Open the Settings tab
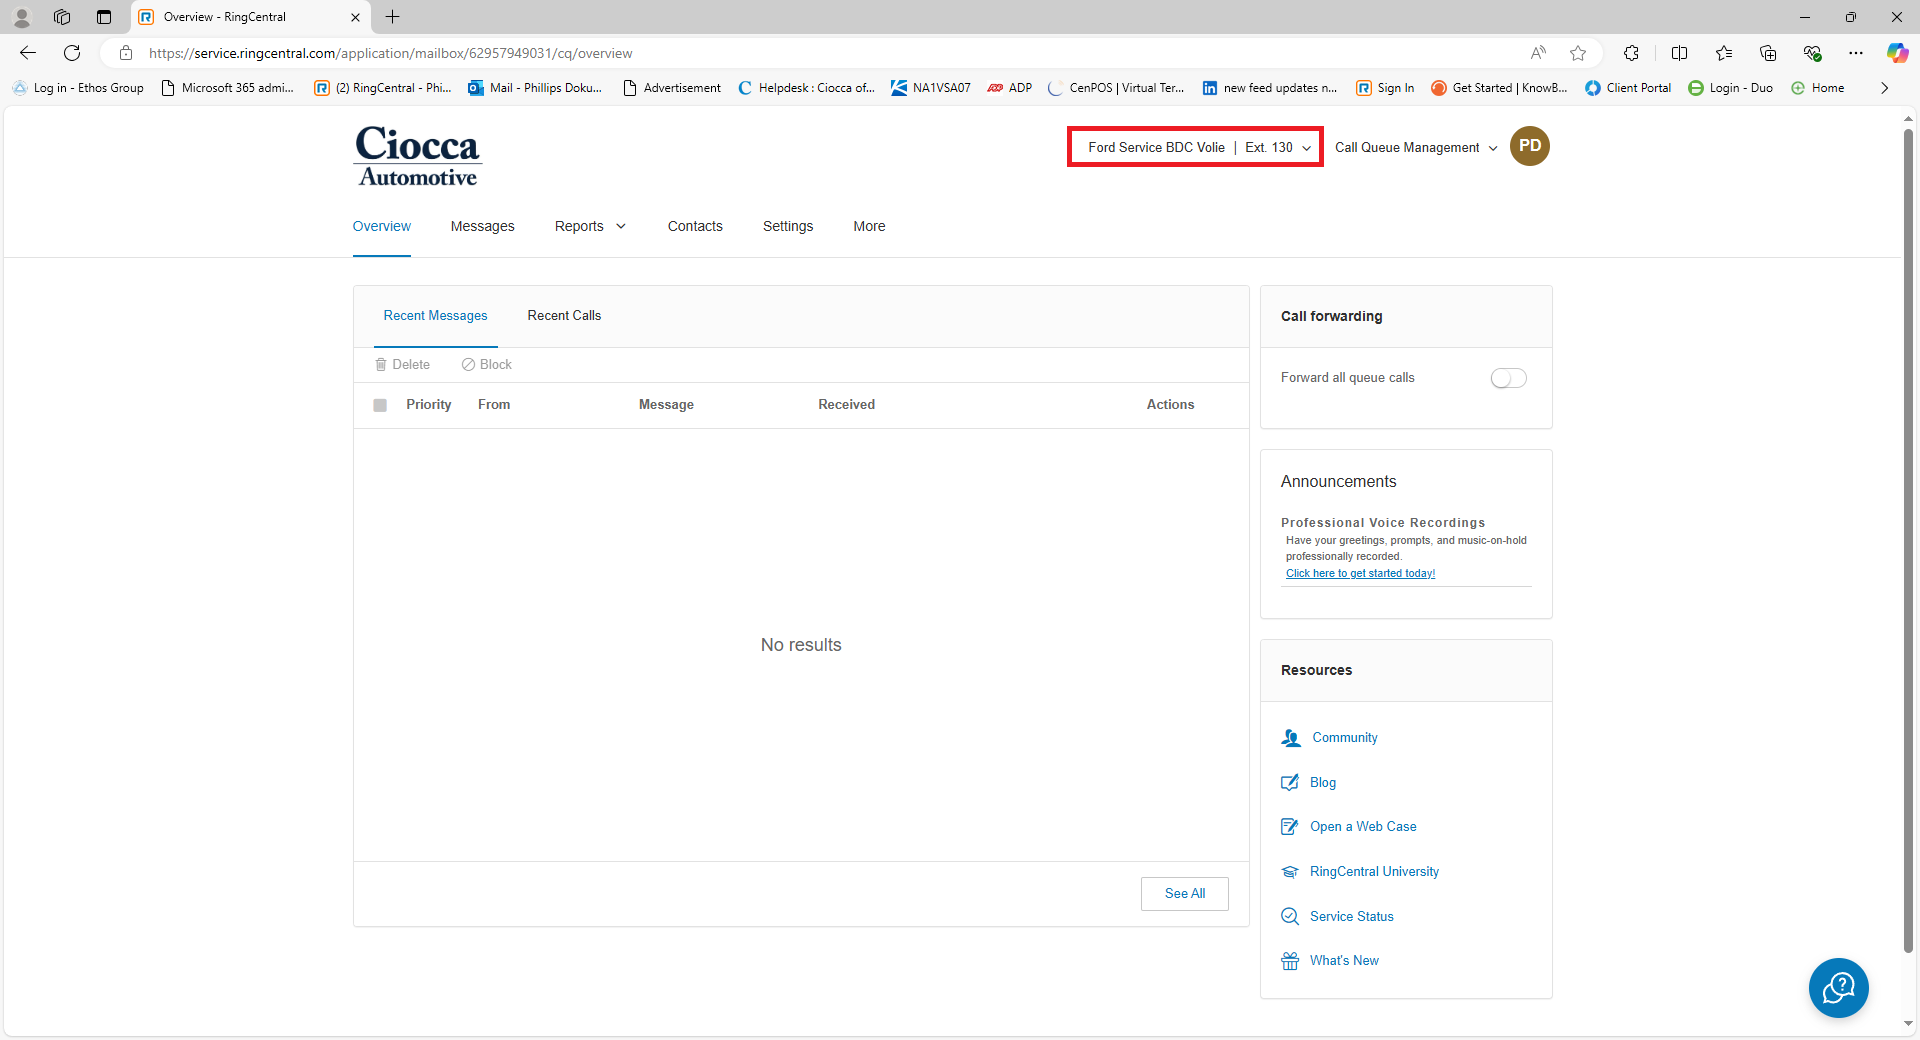The height and width of the screenshot is (1040, 1920). [788, 226]
